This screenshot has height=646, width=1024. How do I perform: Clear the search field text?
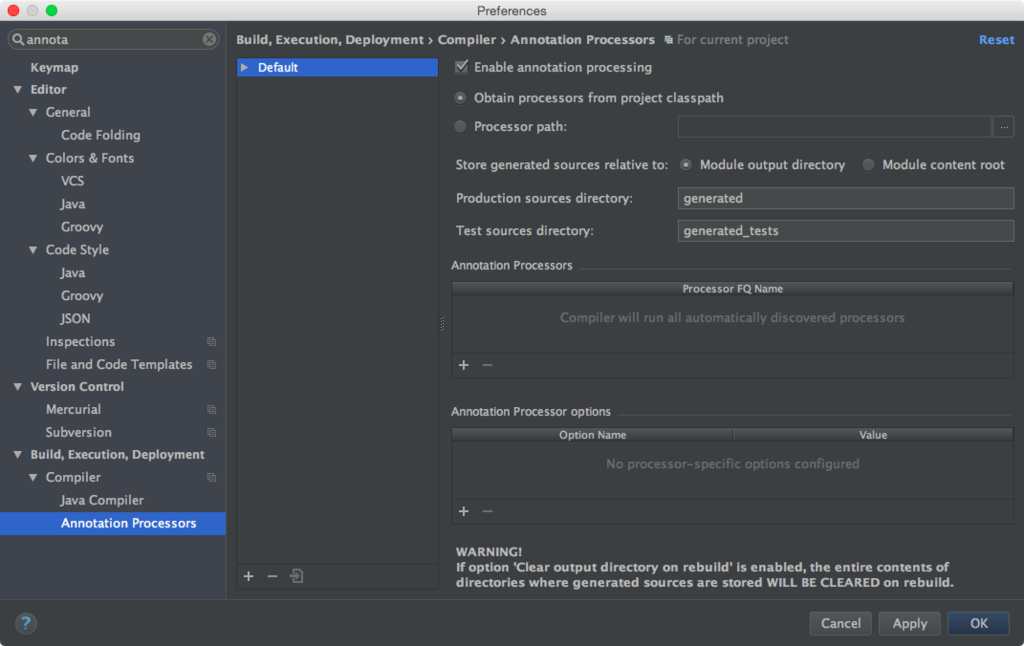tap(209, 39)
